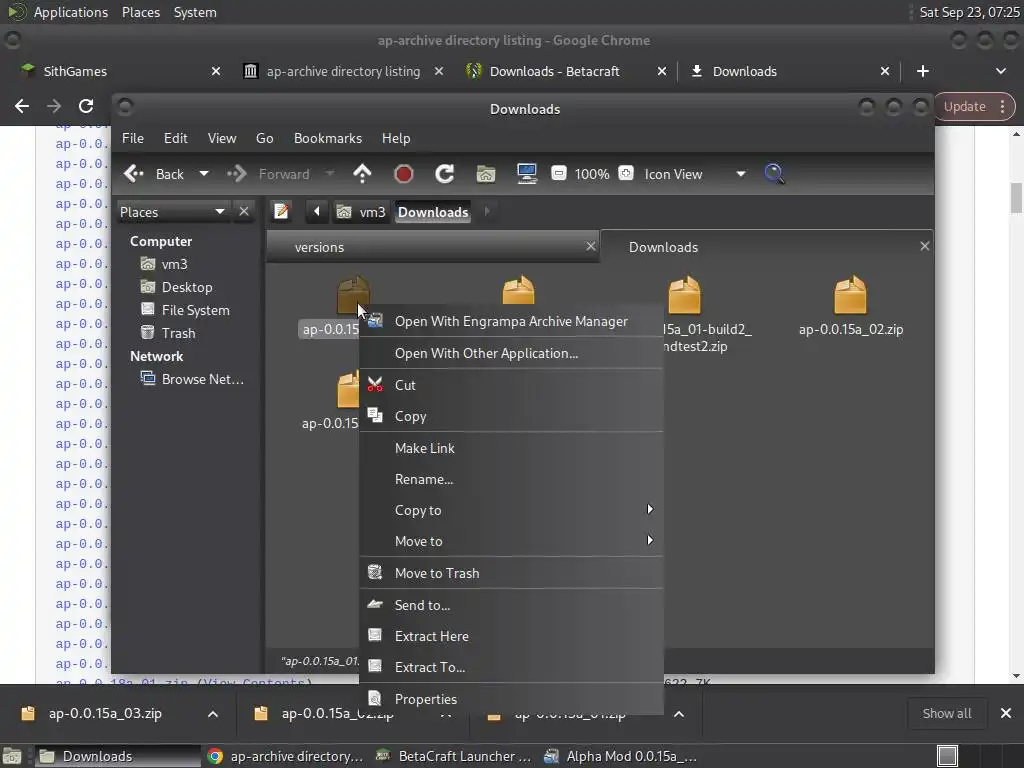Click the Up (parent folder) arrow icon
The width and height of the screenshot is (1024, 768).
[x=362, y=174]
